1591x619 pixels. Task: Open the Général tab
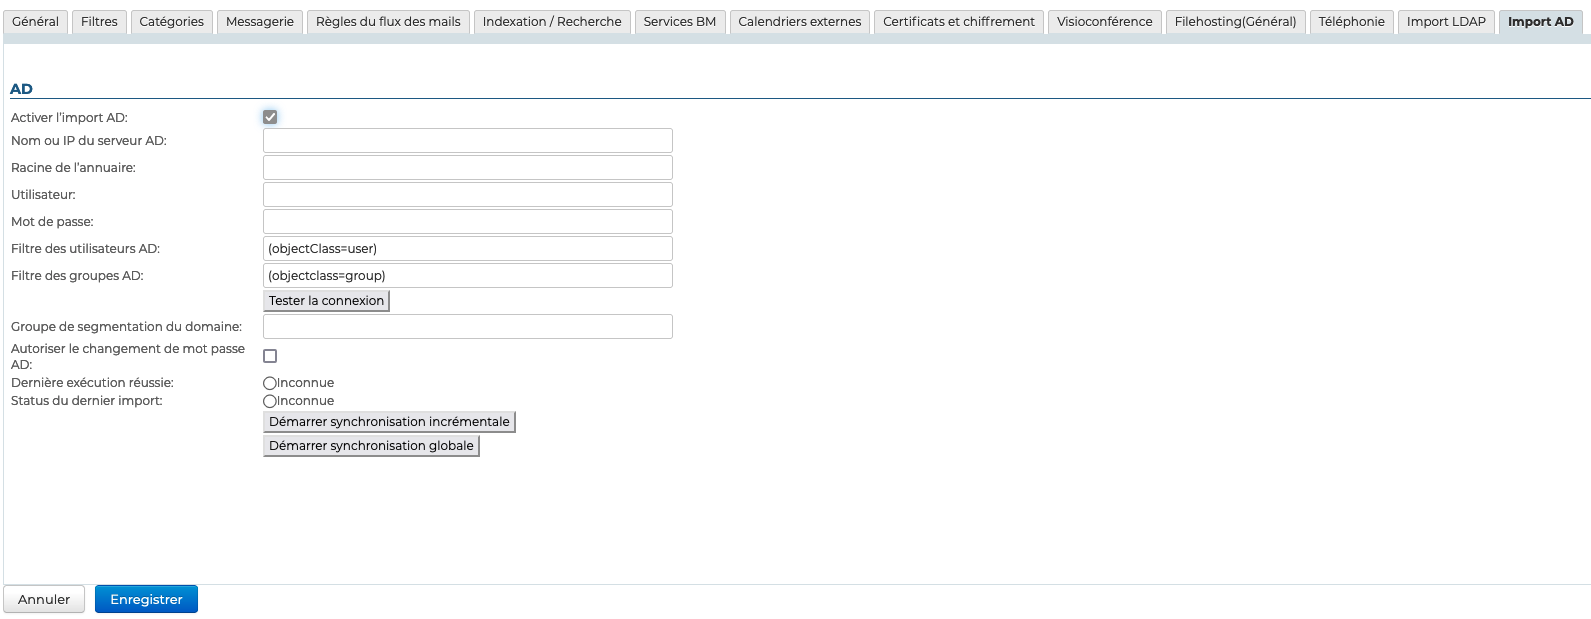point(35,22)
